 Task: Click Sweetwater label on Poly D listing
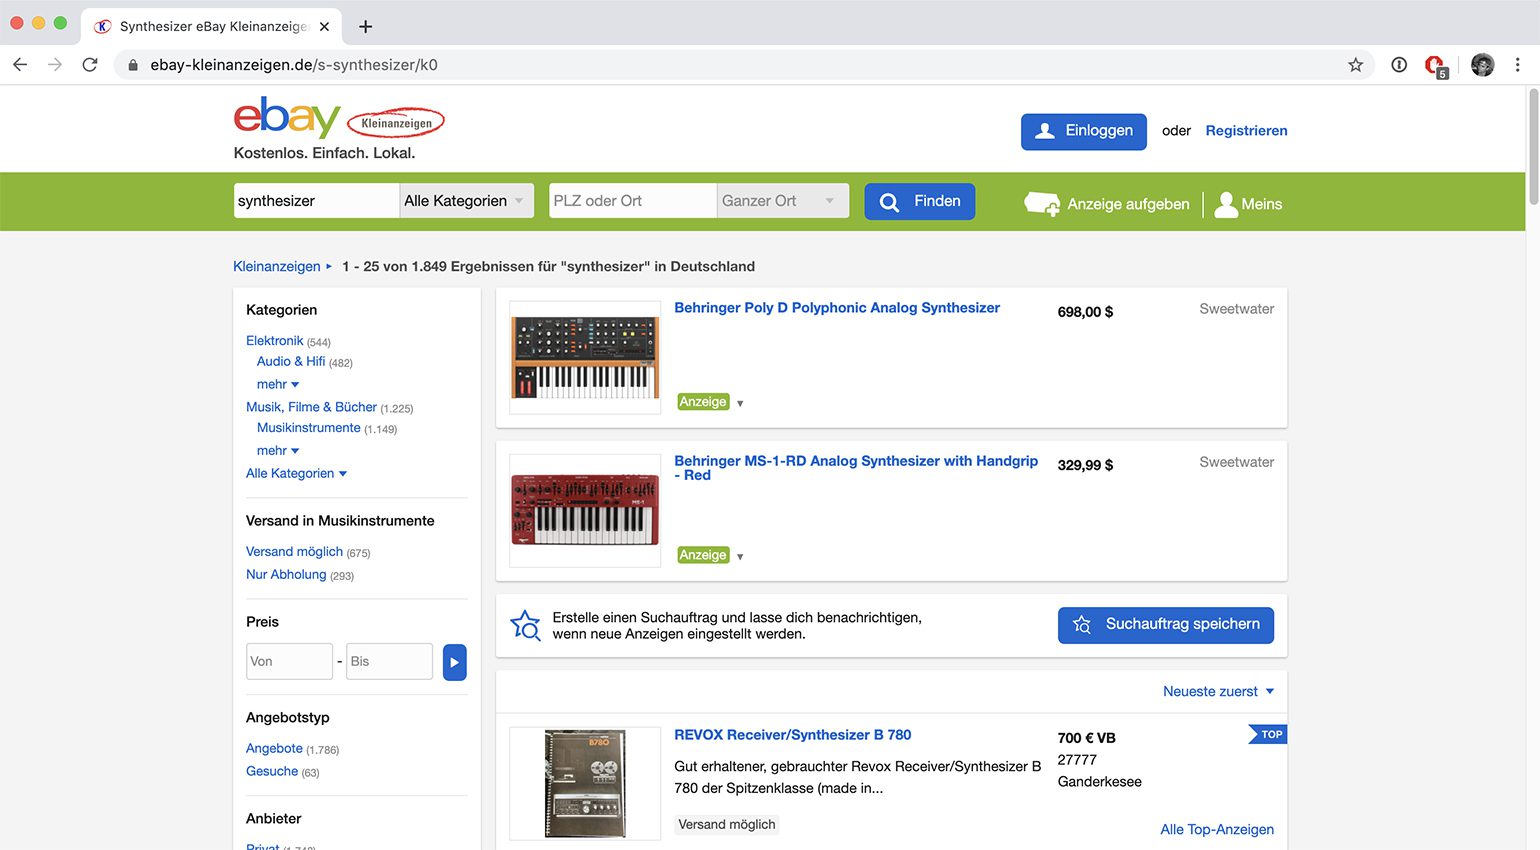1237,309
